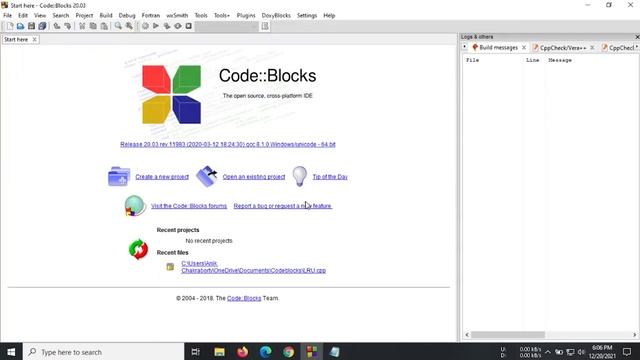Open Microsoft Edge from the taskbar
Image resolution: width=640 pixels, height=360 pixels.
266,352
